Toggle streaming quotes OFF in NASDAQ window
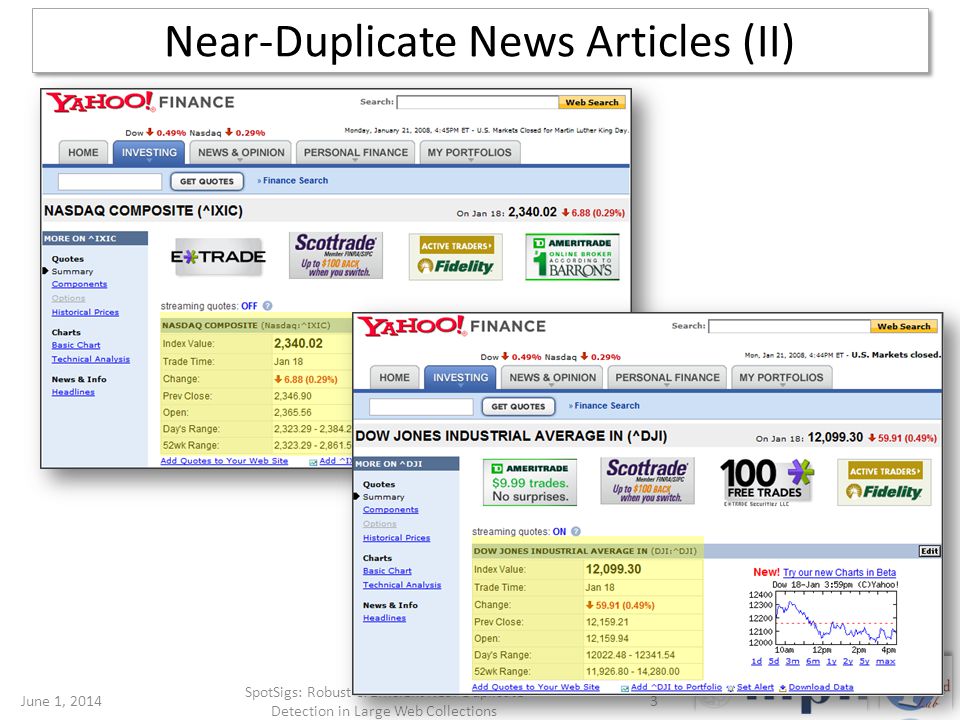 pos(249,306)
